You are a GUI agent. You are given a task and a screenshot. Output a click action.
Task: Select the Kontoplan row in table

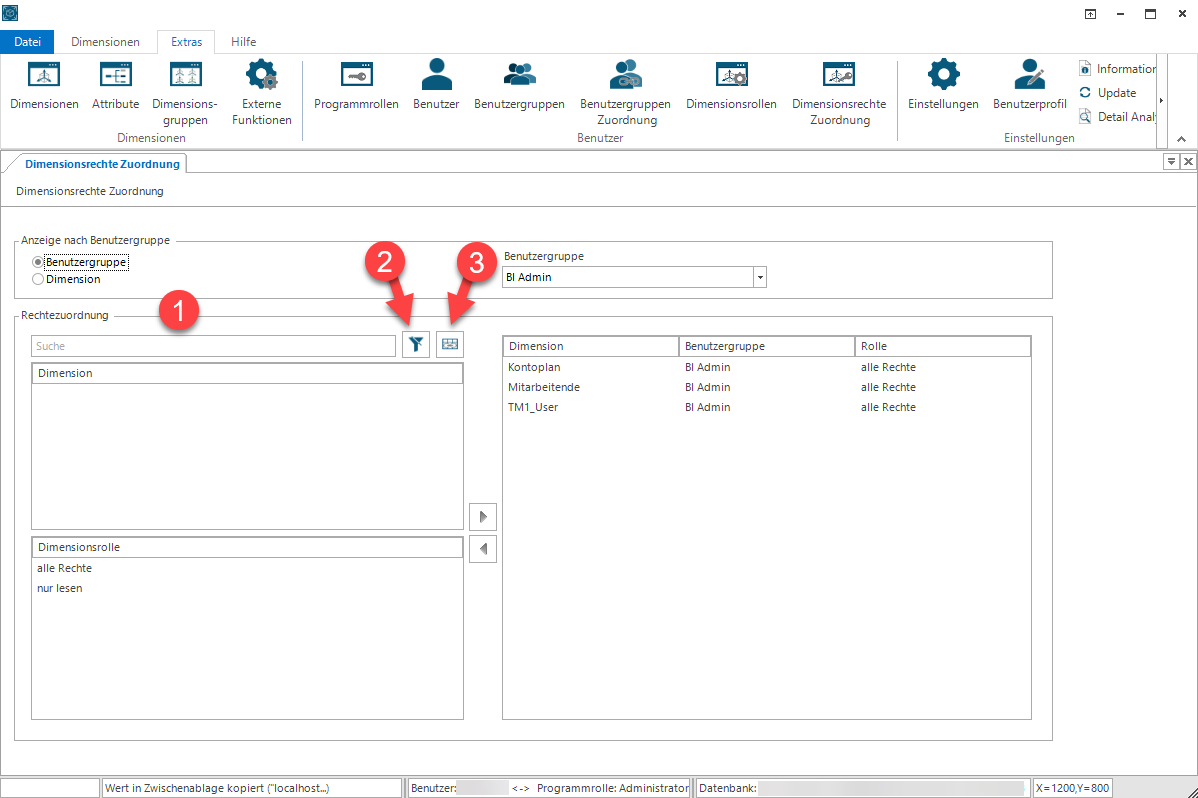[766, 367]
